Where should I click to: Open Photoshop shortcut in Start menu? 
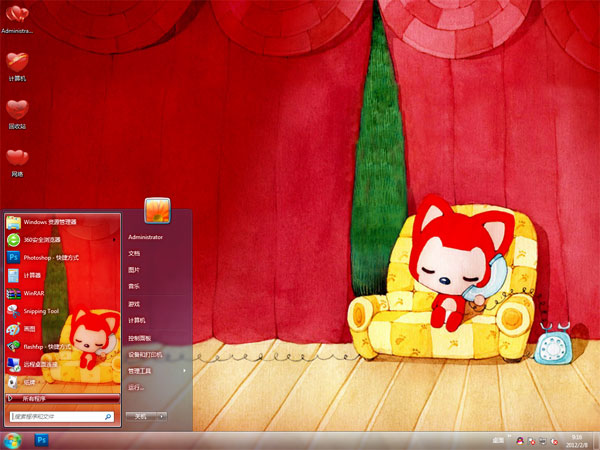click(62, 258)
